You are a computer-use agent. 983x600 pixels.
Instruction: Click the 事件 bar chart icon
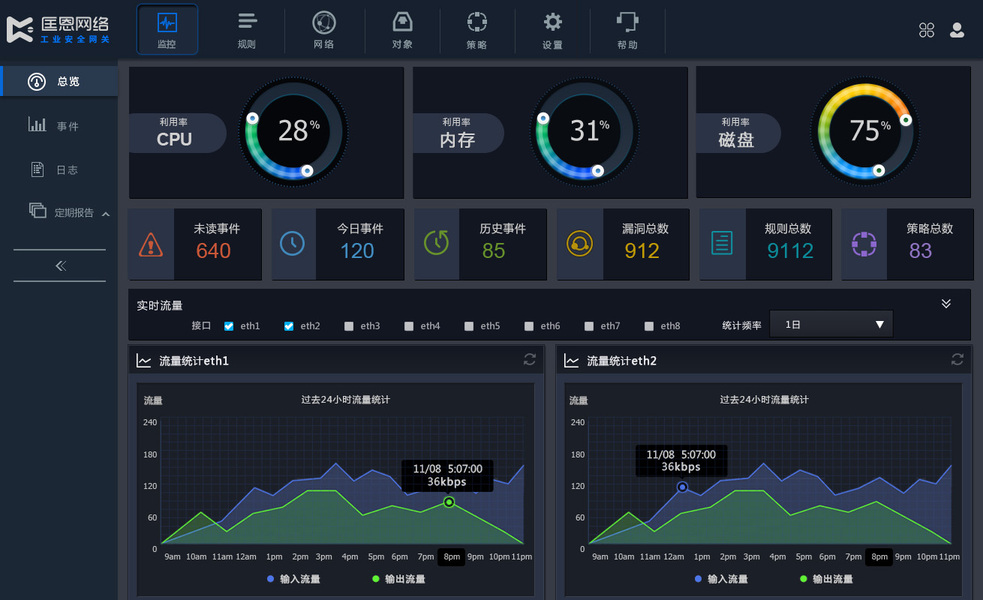click(x=37, y=124)
